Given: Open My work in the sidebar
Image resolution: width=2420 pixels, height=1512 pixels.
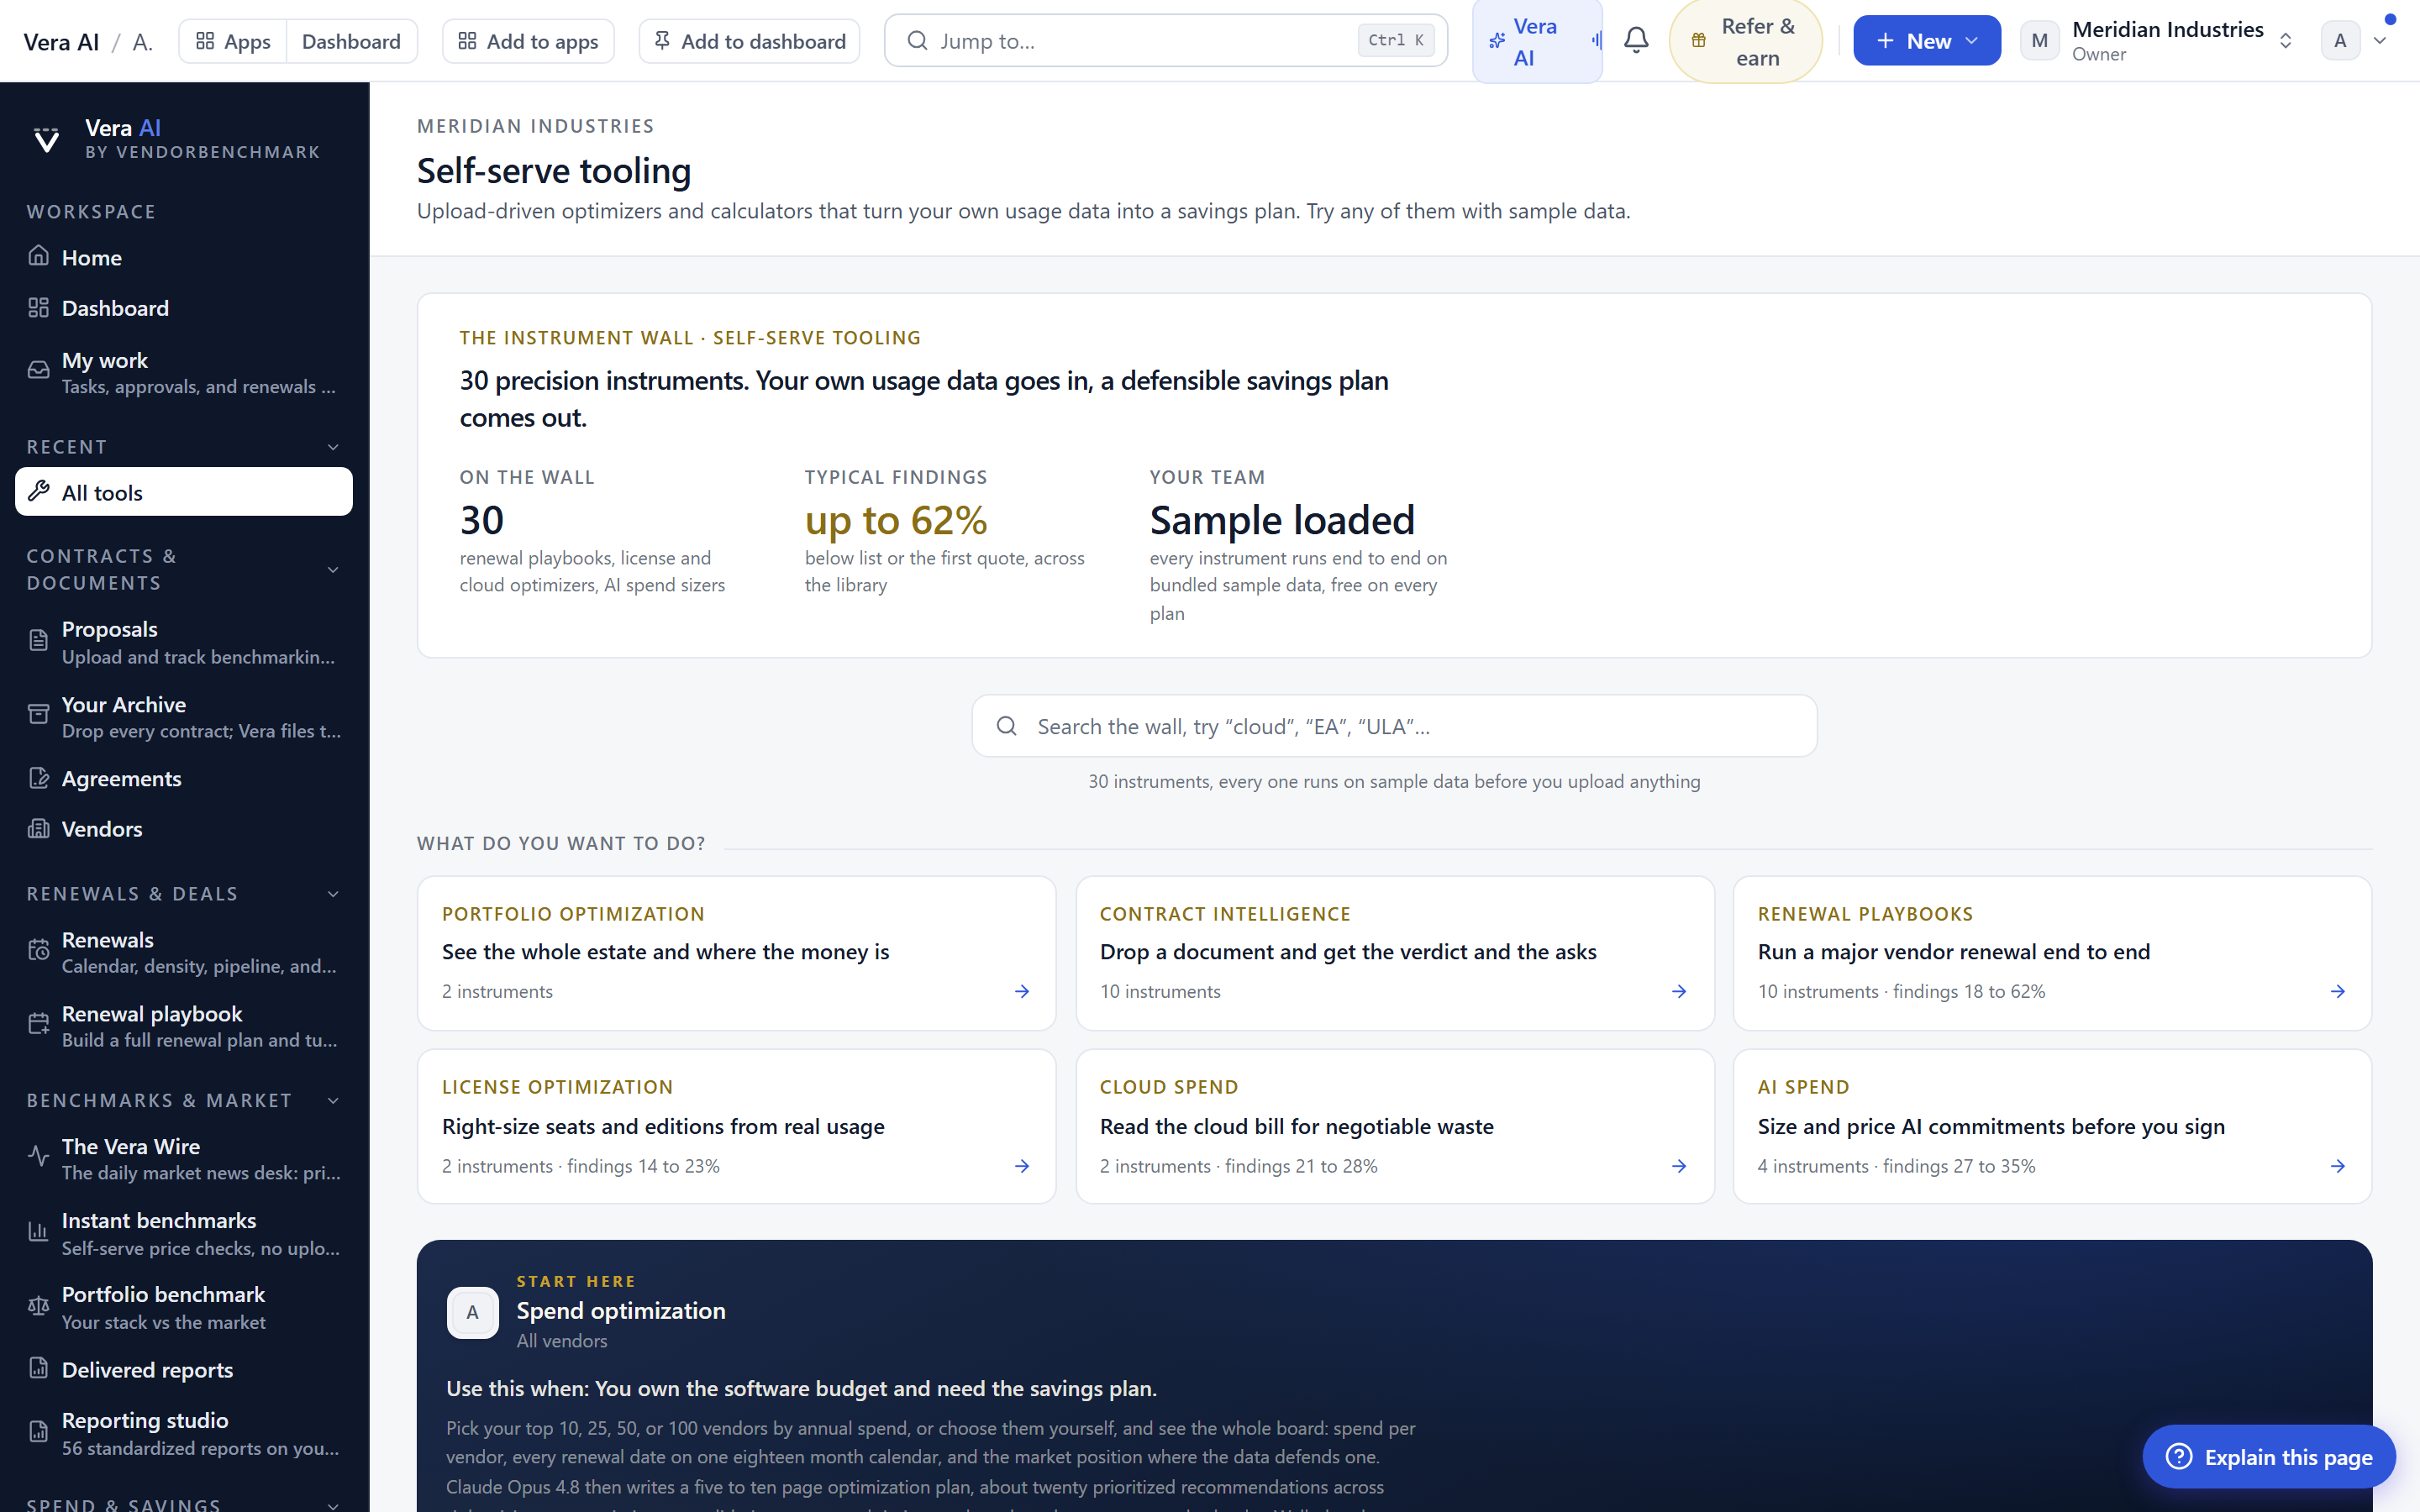Looking at the screenshot, I should coord(184,372).
